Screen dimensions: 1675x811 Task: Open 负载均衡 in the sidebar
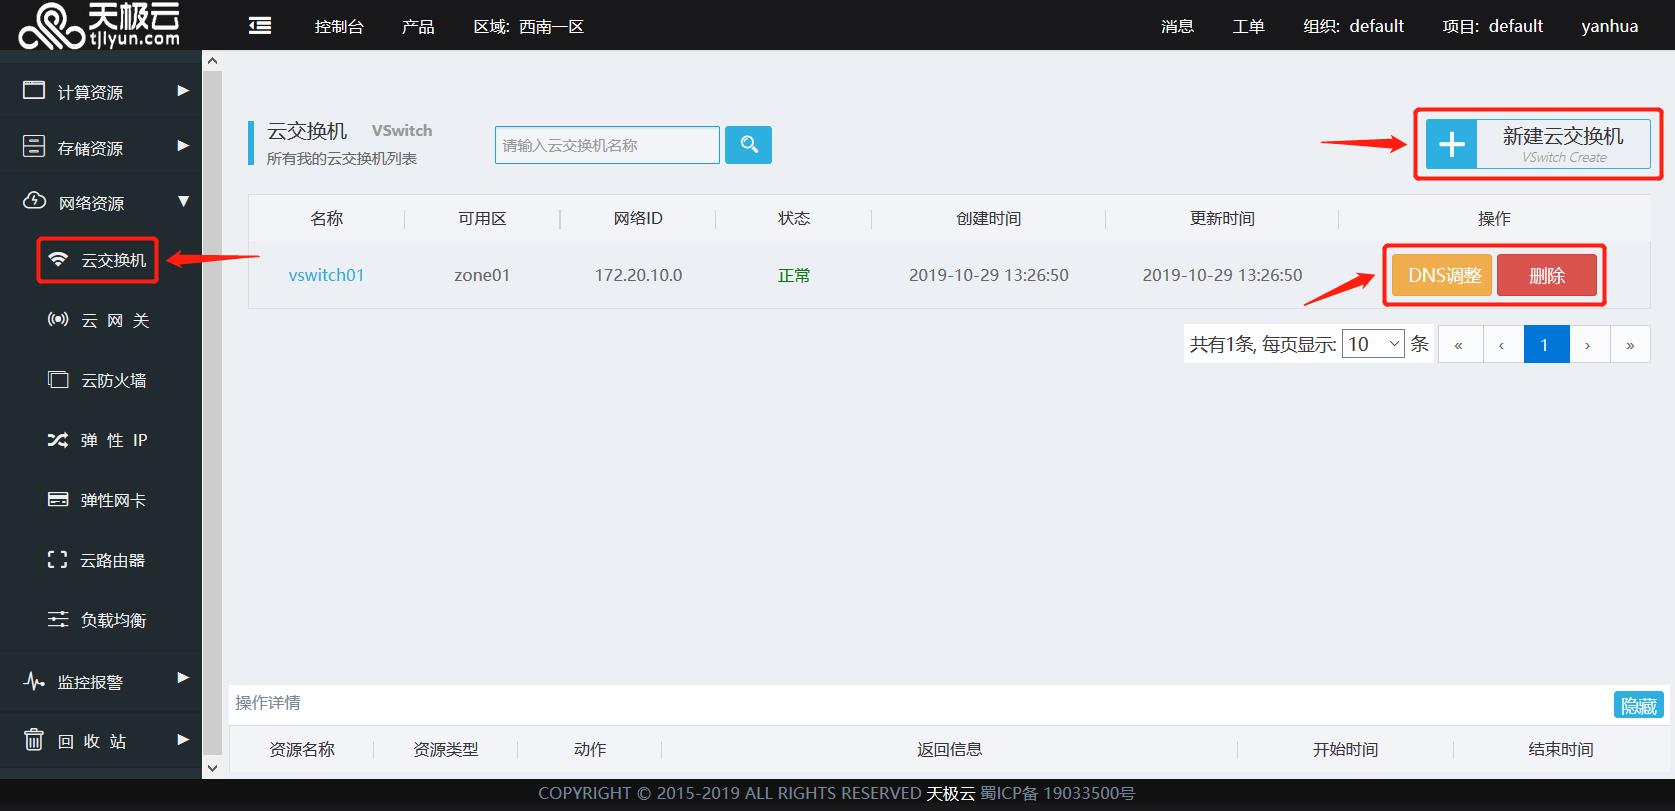tap(100, 620)
